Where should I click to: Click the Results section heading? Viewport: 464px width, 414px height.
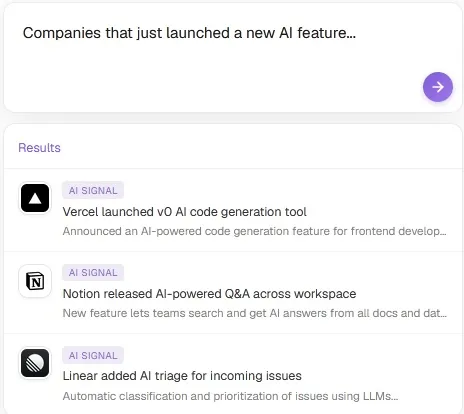[39, 148]
